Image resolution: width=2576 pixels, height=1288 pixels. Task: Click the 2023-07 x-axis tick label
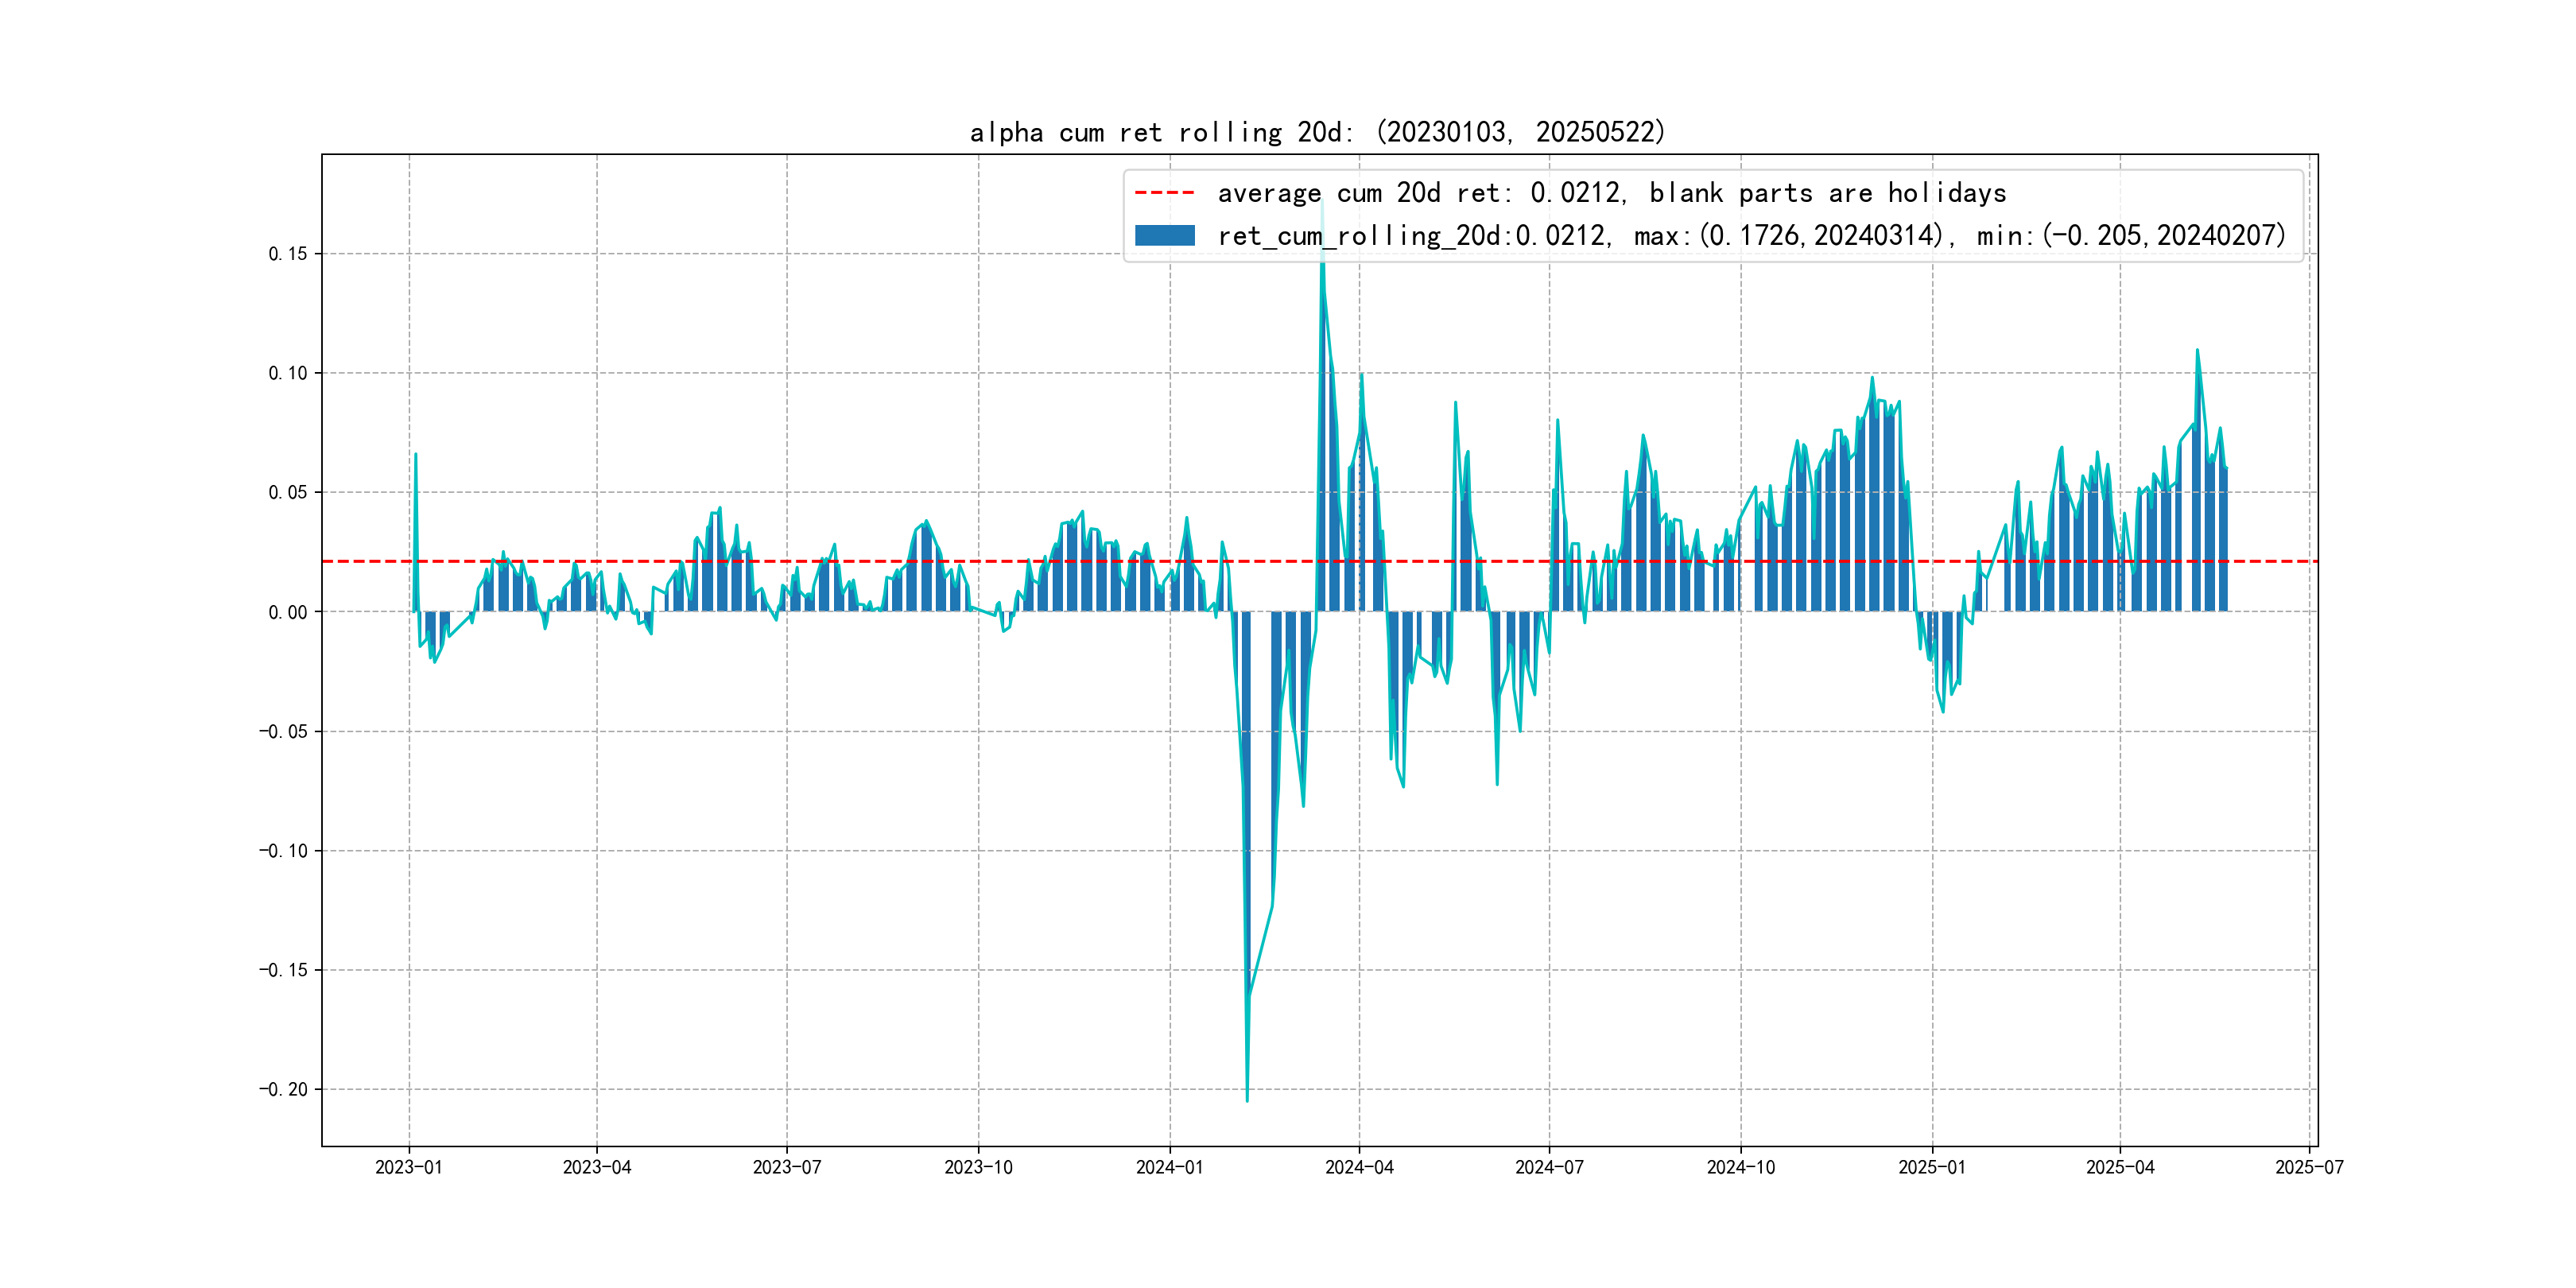787,1167
